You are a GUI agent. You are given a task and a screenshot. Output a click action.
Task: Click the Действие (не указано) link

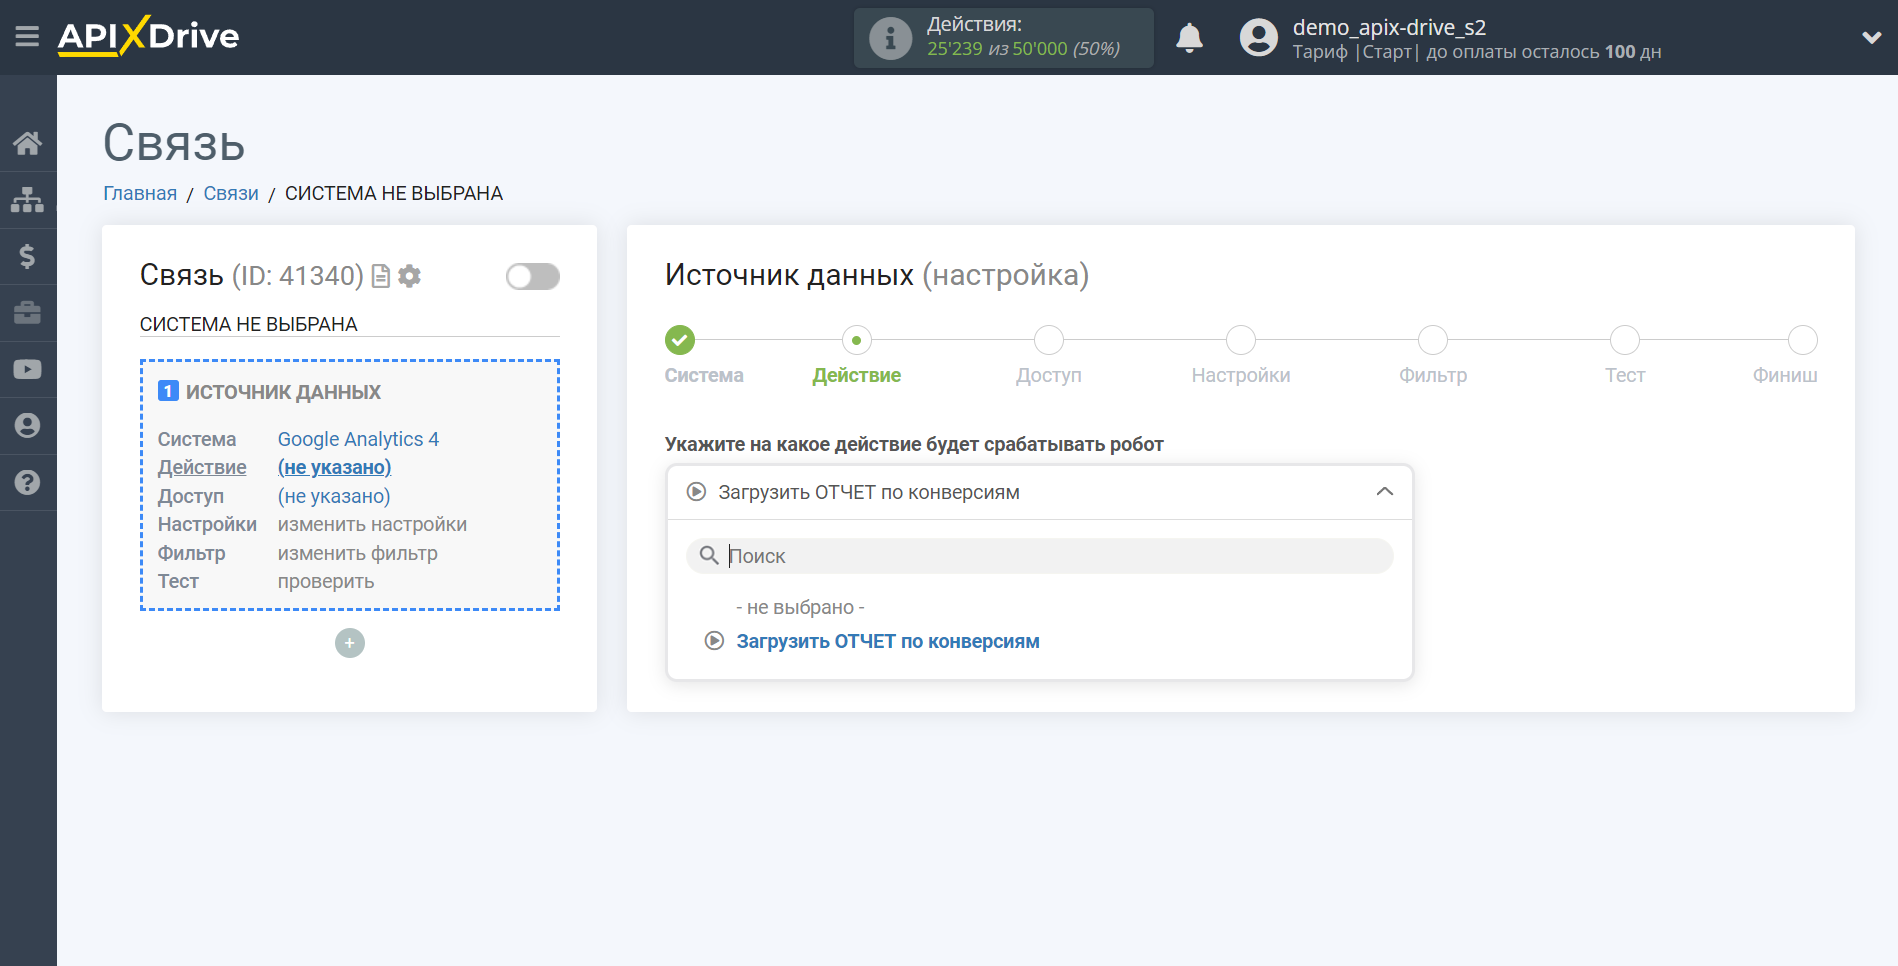tap(334, 467)
